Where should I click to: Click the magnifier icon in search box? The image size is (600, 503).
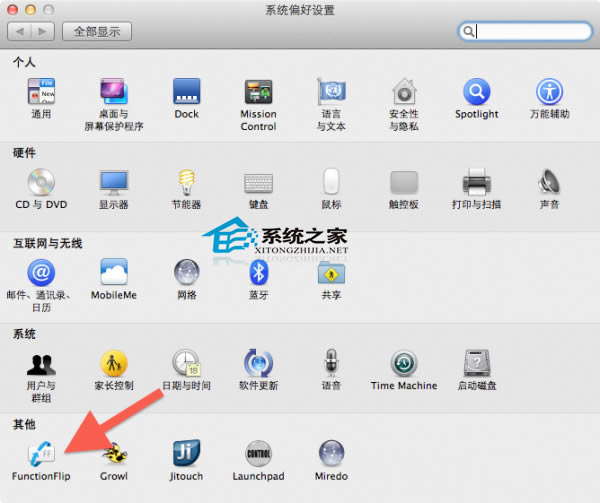click(x=468, y=31)
